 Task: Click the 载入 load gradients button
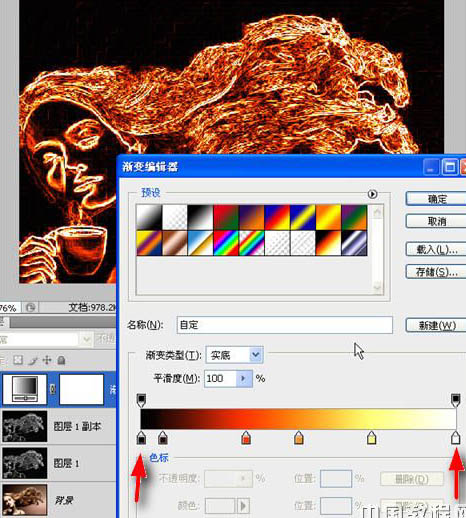[437, 249]
